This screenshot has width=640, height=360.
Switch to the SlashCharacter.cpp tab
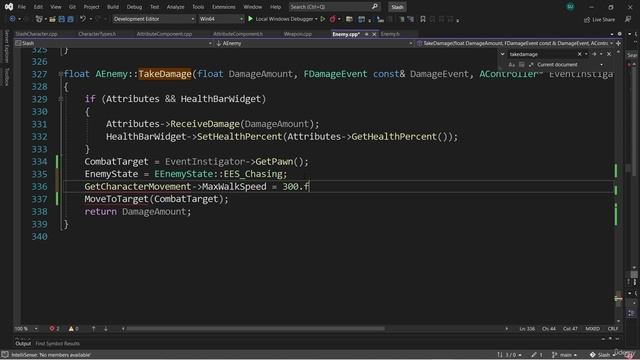[36, 34]
